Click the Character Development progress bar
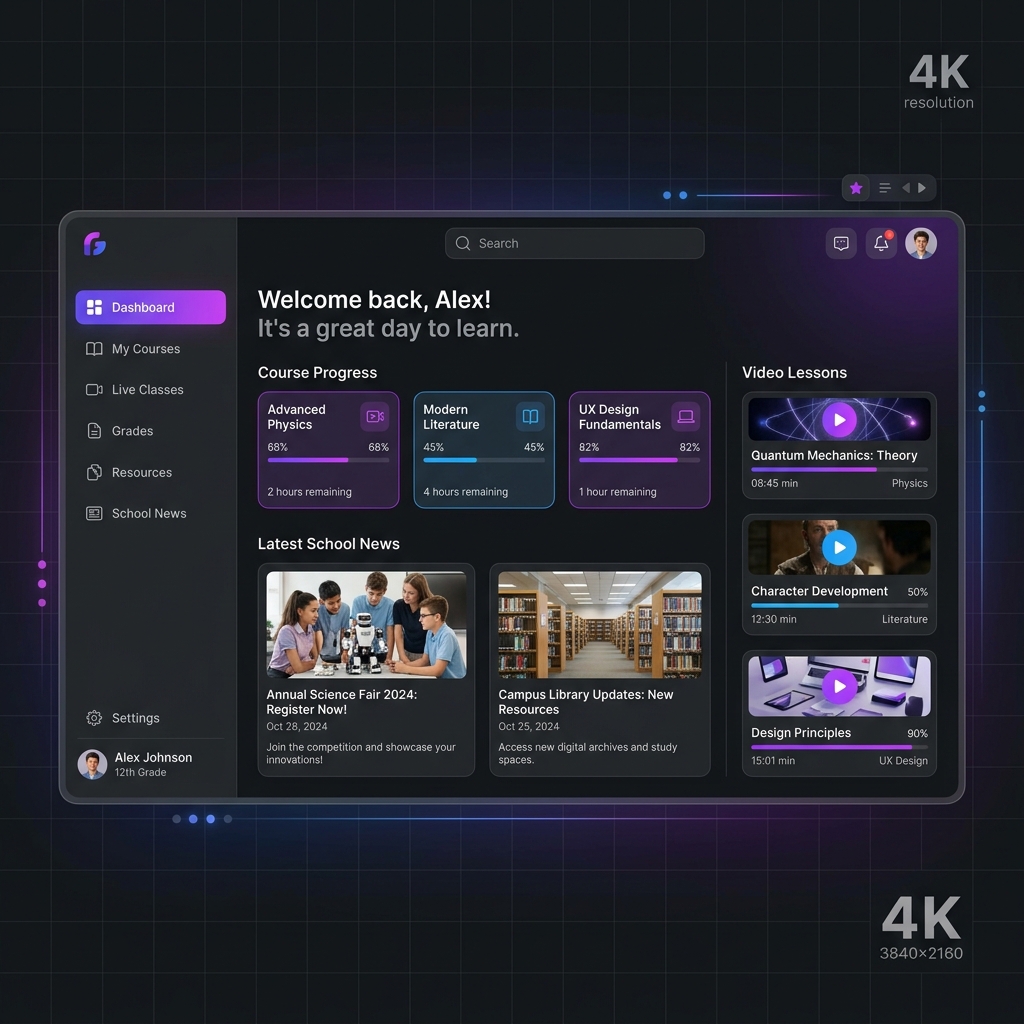Viewport: 1024px width, 1024px height. coord(839,605)
